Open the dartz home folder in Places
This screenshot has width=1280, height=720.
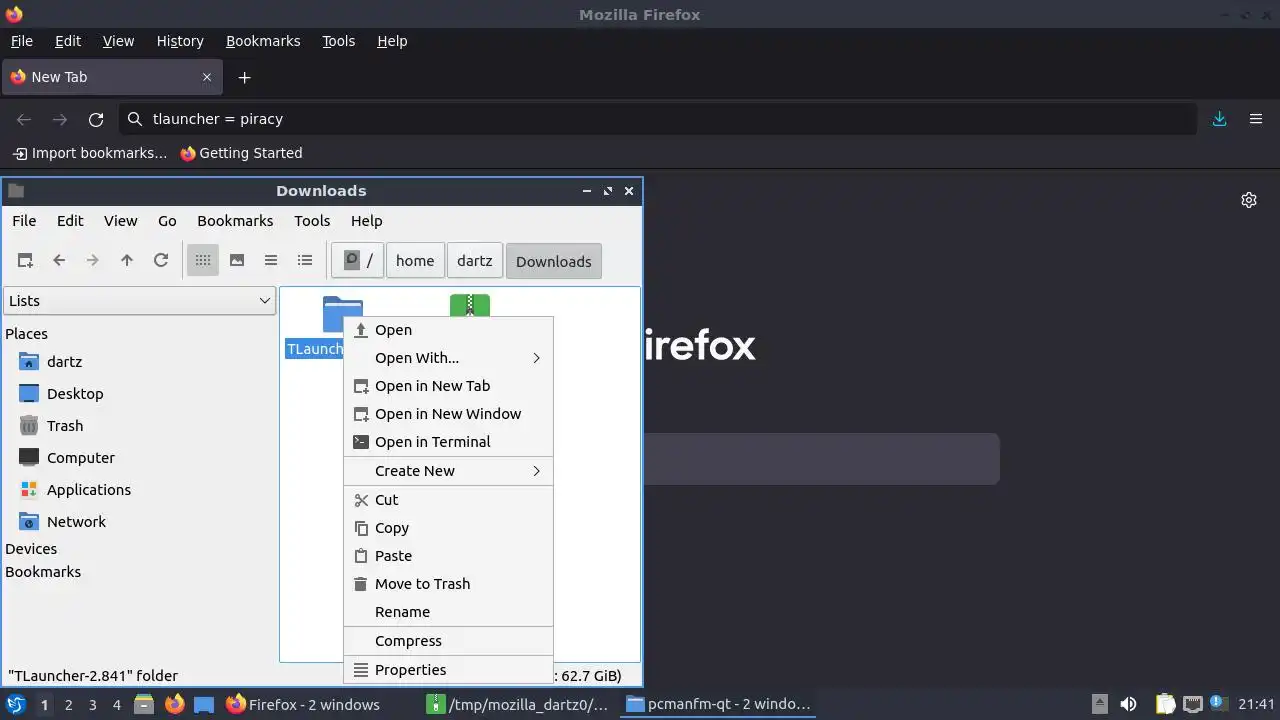tap(64, 362)
